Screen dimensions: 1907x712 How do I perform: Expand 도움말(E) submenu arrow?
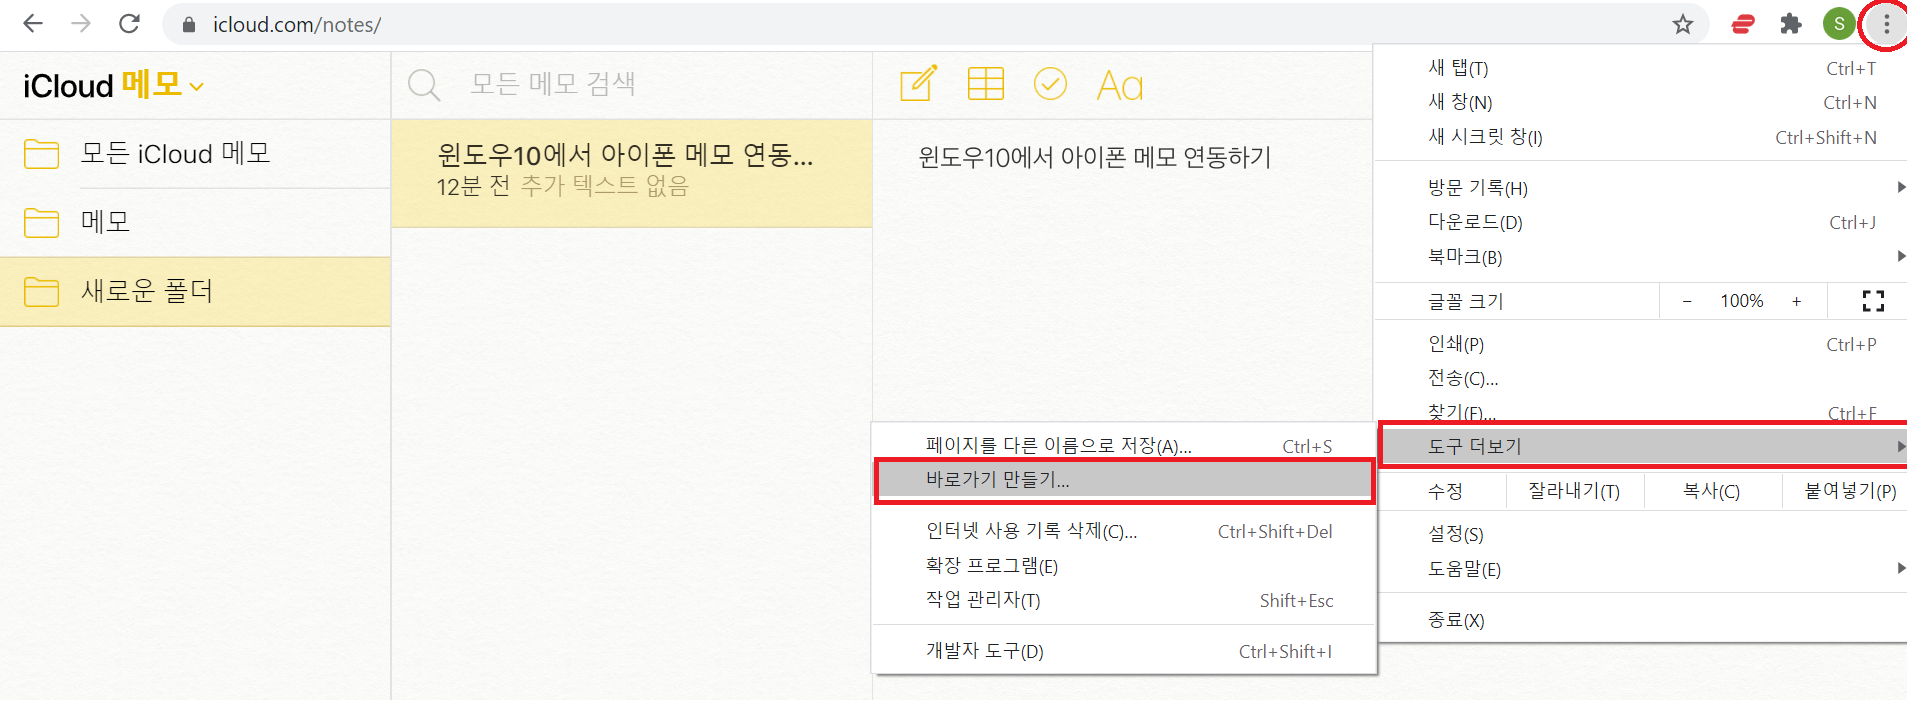pyautogui.click(x=1900, y=568)
